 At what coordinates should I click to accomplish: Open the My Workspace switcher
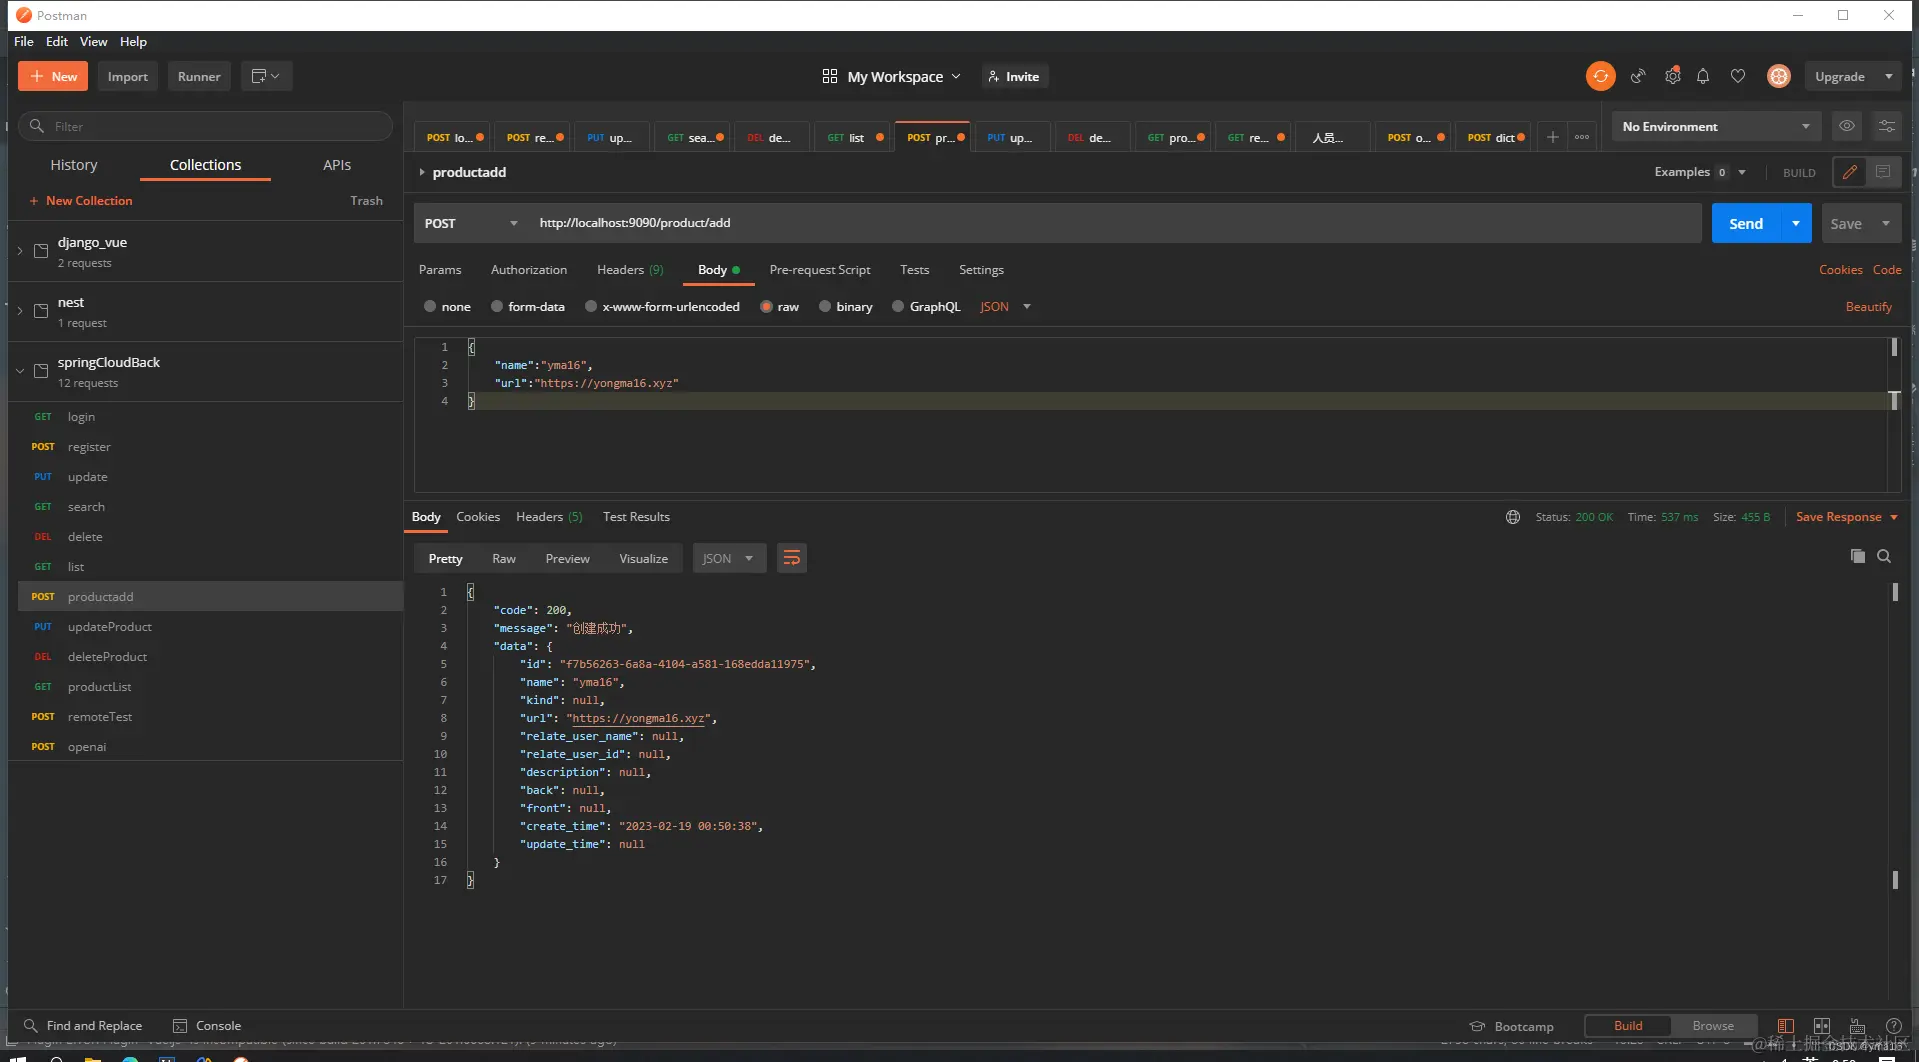pos(891,76)
